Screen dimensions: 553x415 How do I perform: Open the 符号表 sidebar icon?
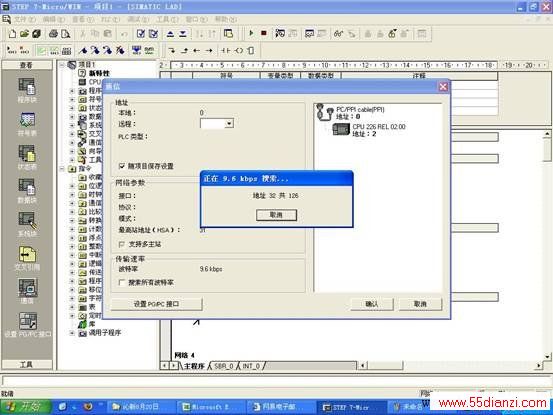pyautogui.click(x=27, y=124)
